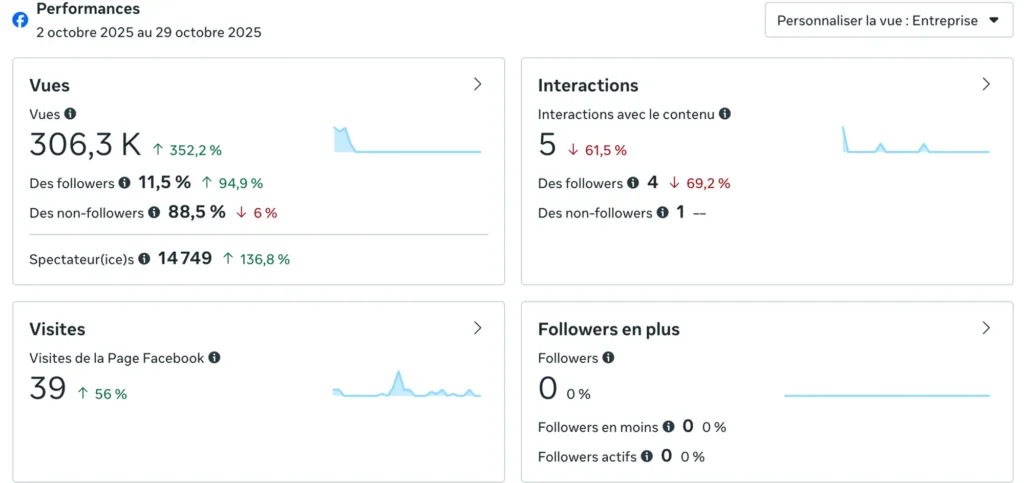Click info icon next to Visites de la Page Facebook

214,357
